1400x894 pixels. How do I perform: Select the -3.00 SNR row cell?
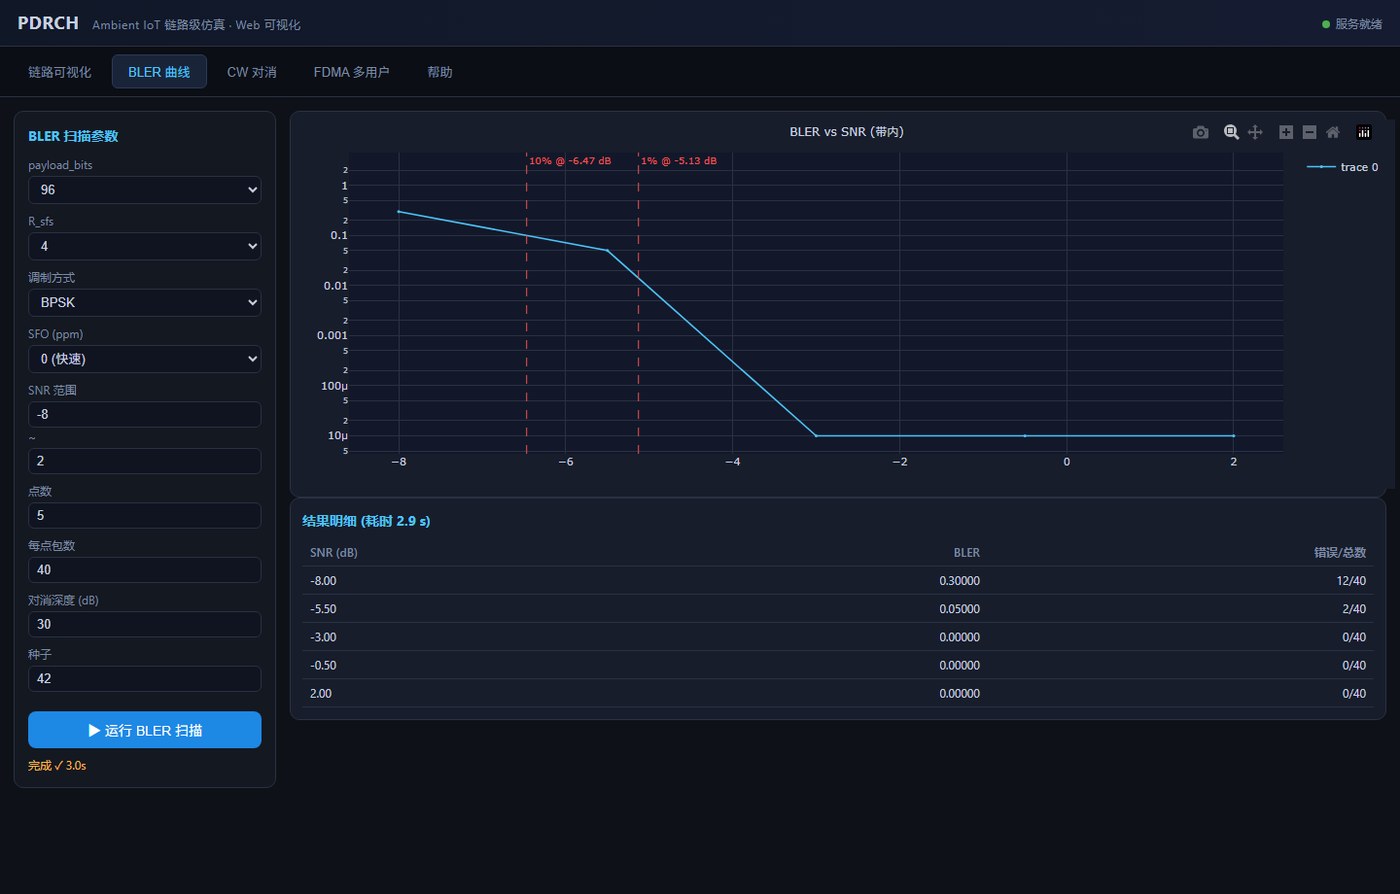324,637
